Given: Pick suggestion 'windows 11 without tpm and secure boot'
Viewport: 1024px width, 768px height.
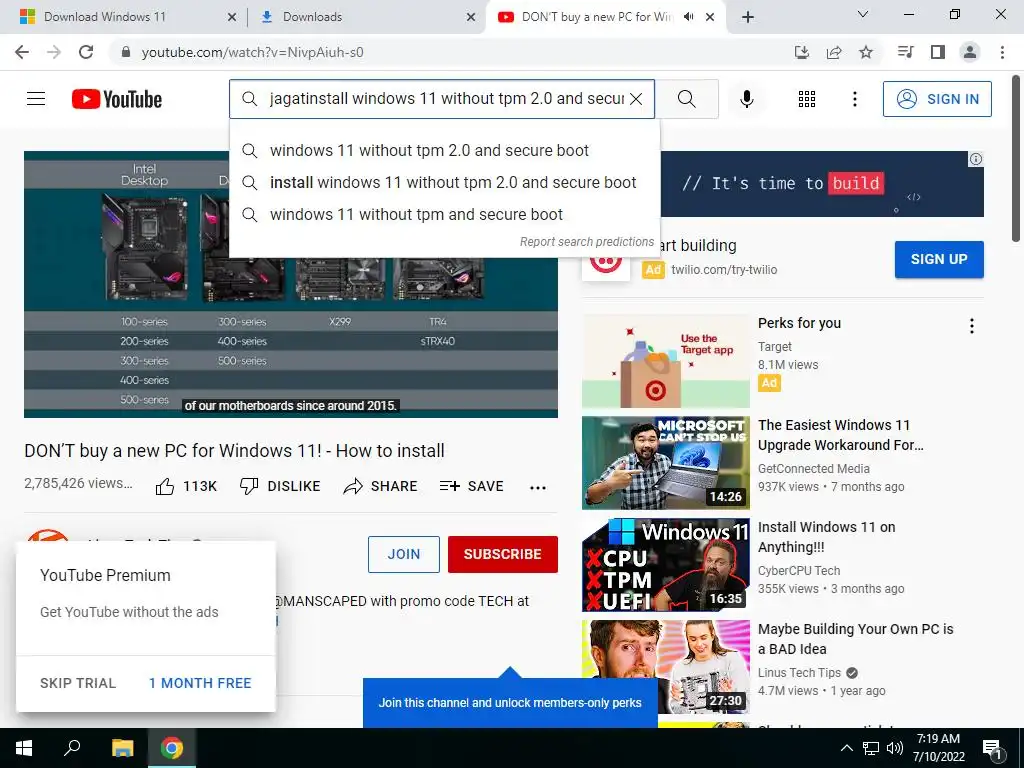Looking at the screenshot, I should click(x=444, y=214).
